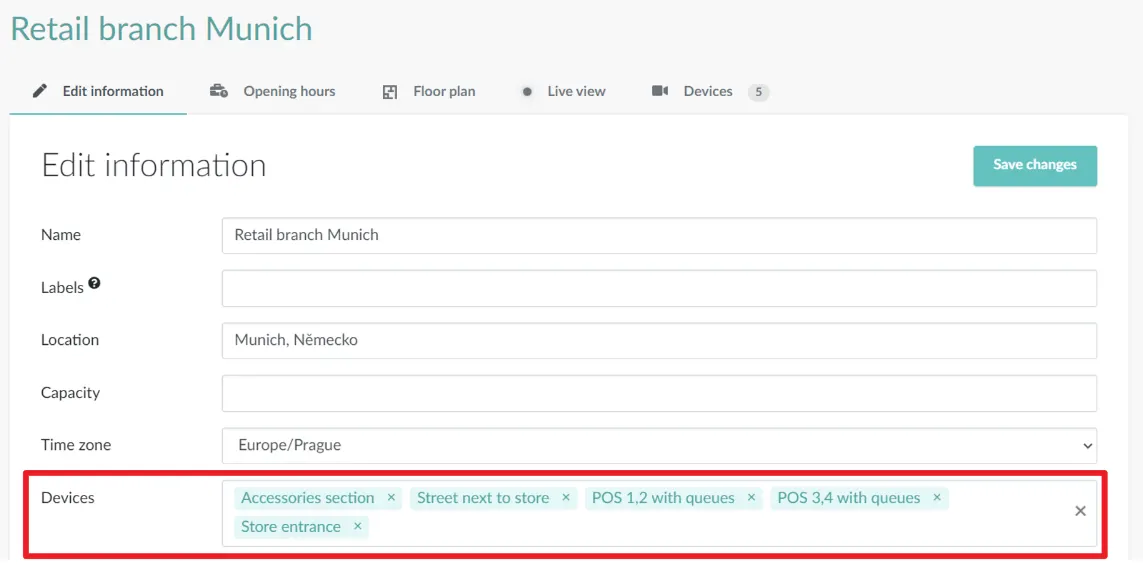Clear all selected devices with X
Screen dimensions: 1143x567
coord(1080,511)
